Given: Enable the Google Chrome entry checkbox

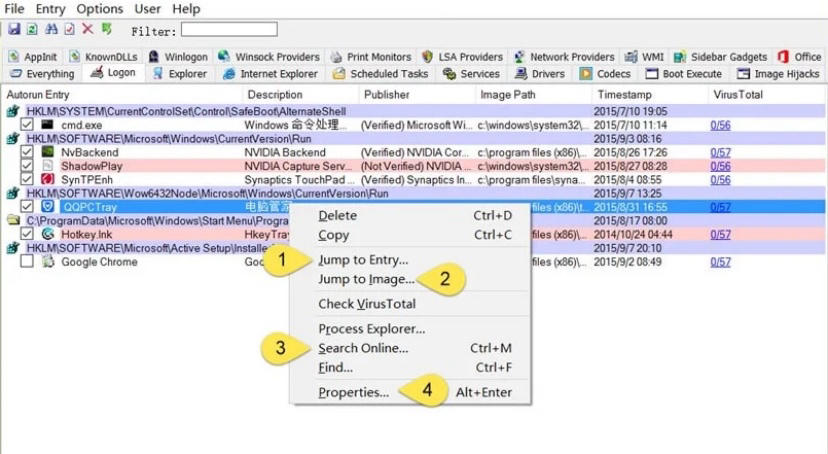Looking at the screenshot, I should [27, 262].
